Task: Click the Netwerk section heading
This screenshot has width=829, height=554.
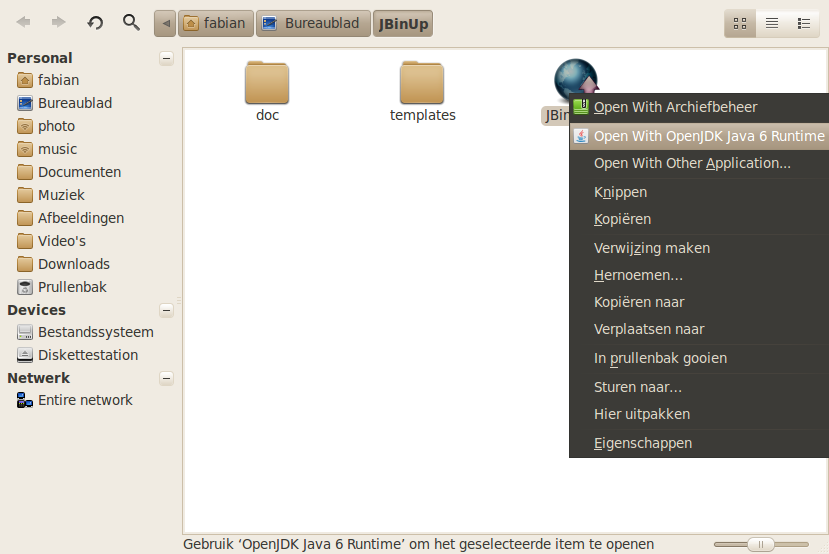Action: (39, 378)
